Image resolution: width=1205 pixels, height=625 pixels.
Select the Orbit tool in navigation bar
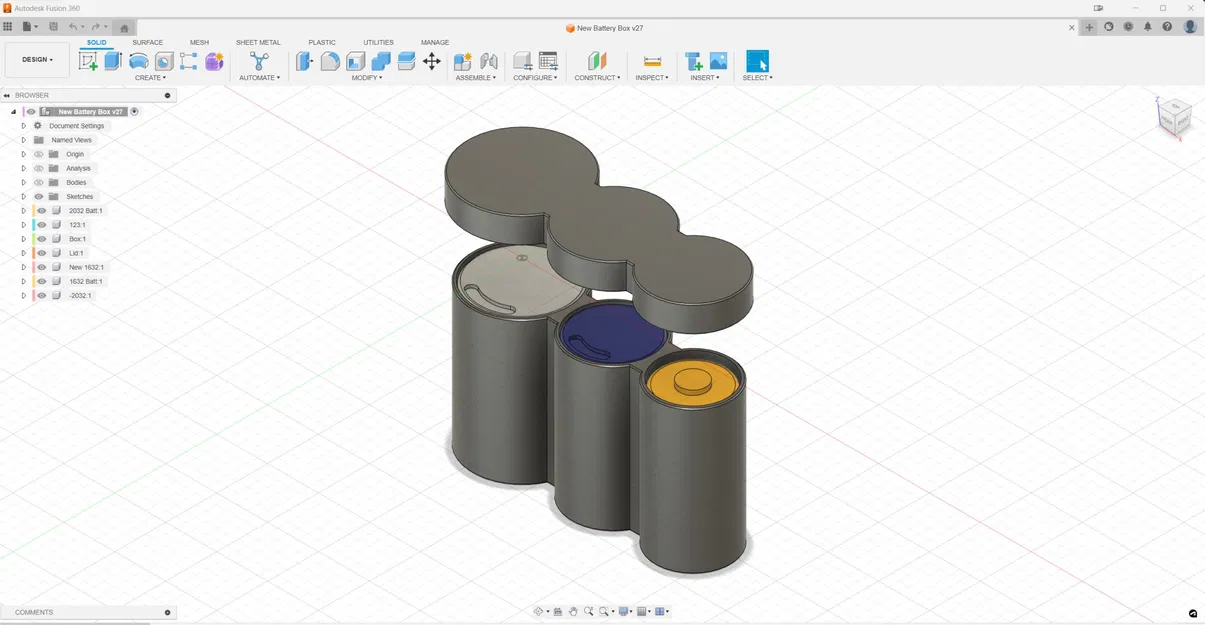[x=538, y=610]
